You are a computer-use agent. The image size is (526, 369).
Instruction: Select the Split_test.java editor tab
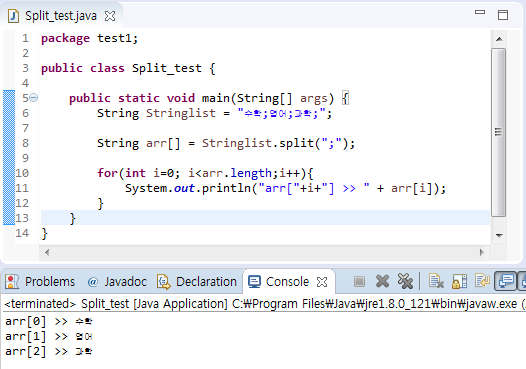coord(61,16)
